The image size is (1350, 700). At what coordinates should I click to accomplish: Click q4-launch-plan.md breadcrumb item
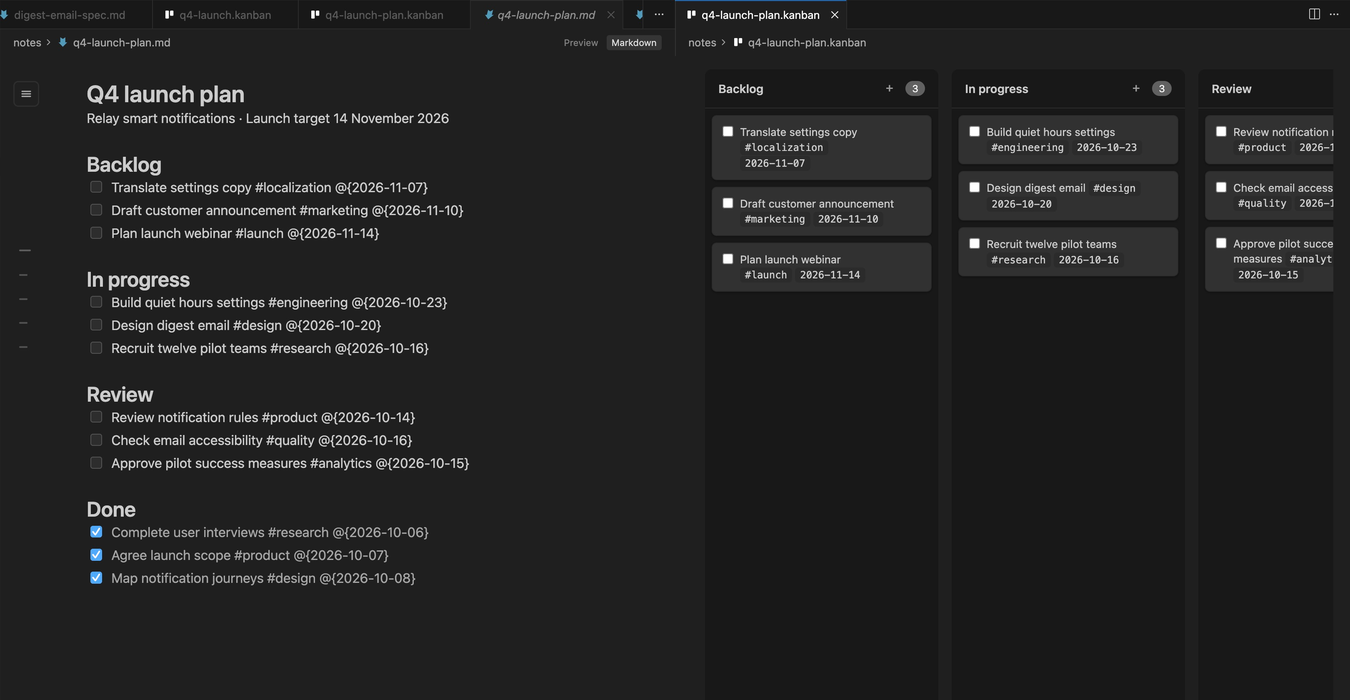pos(121,43)
